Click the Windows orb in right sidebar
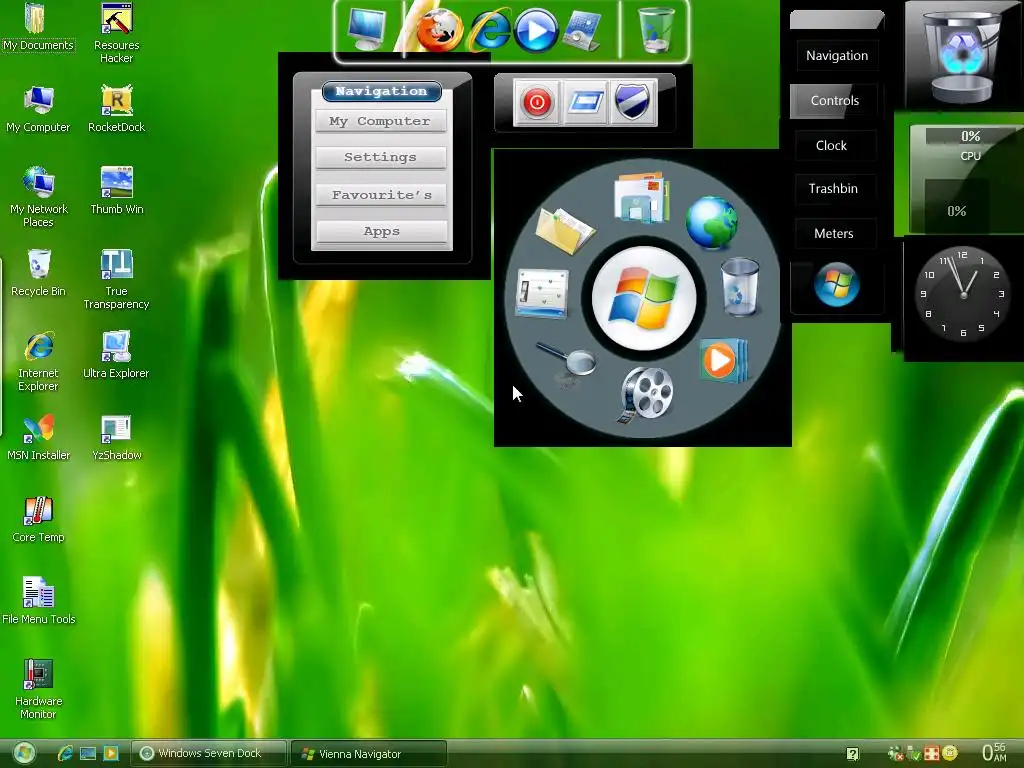This screenshot has height=768, width=1024. 837,285
